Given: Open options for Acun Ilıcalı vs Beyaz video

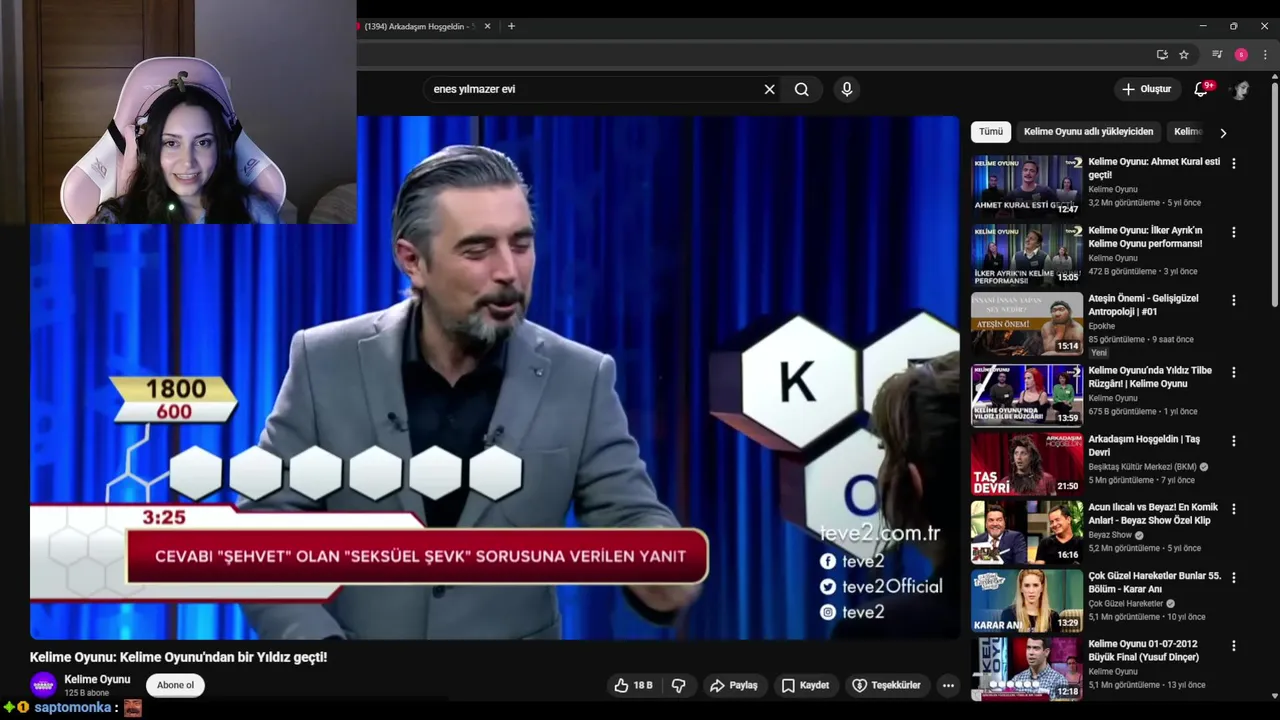Looking at the screenshot, I should (1233, 509).
